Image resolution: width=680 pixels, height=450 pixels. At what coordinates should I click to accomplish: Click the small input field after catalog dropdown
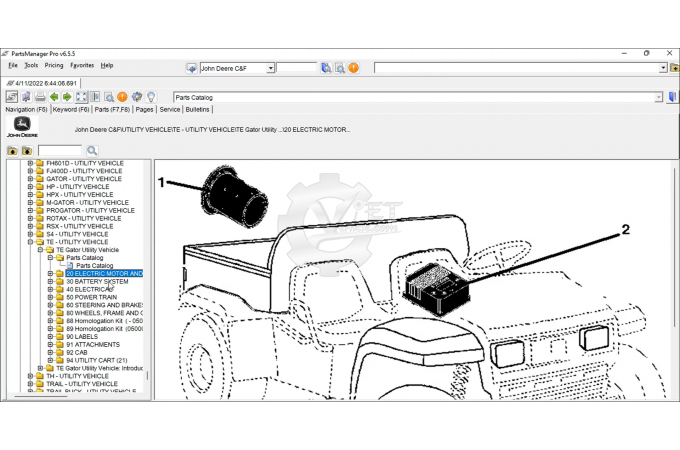tap(297, 68)
